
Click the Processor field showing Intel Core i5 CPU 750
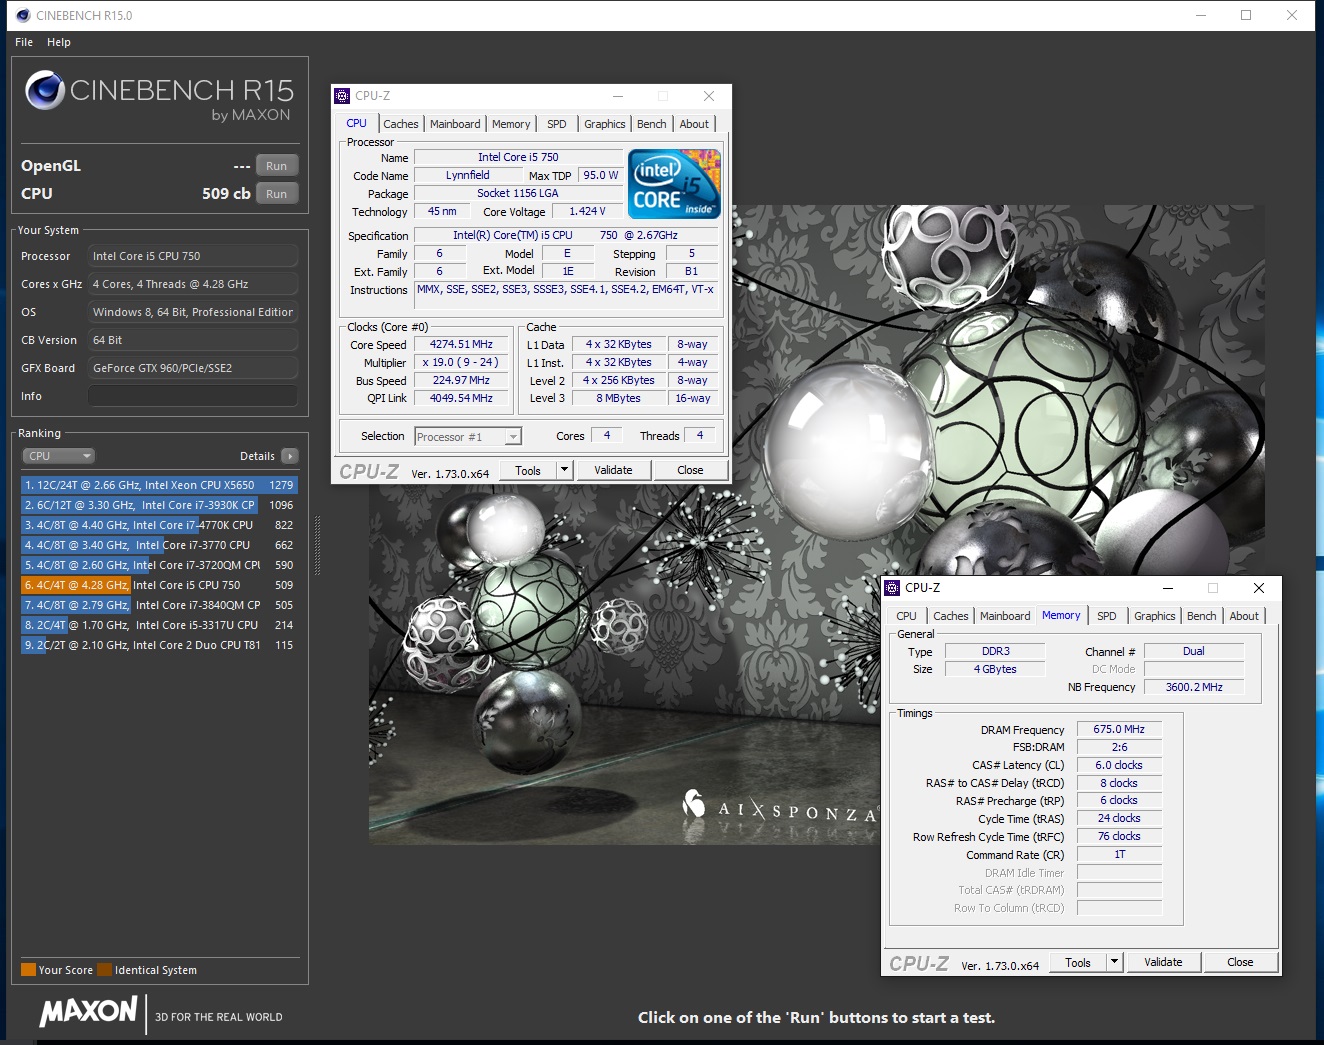pyautogui.click(x=193, y=256)
